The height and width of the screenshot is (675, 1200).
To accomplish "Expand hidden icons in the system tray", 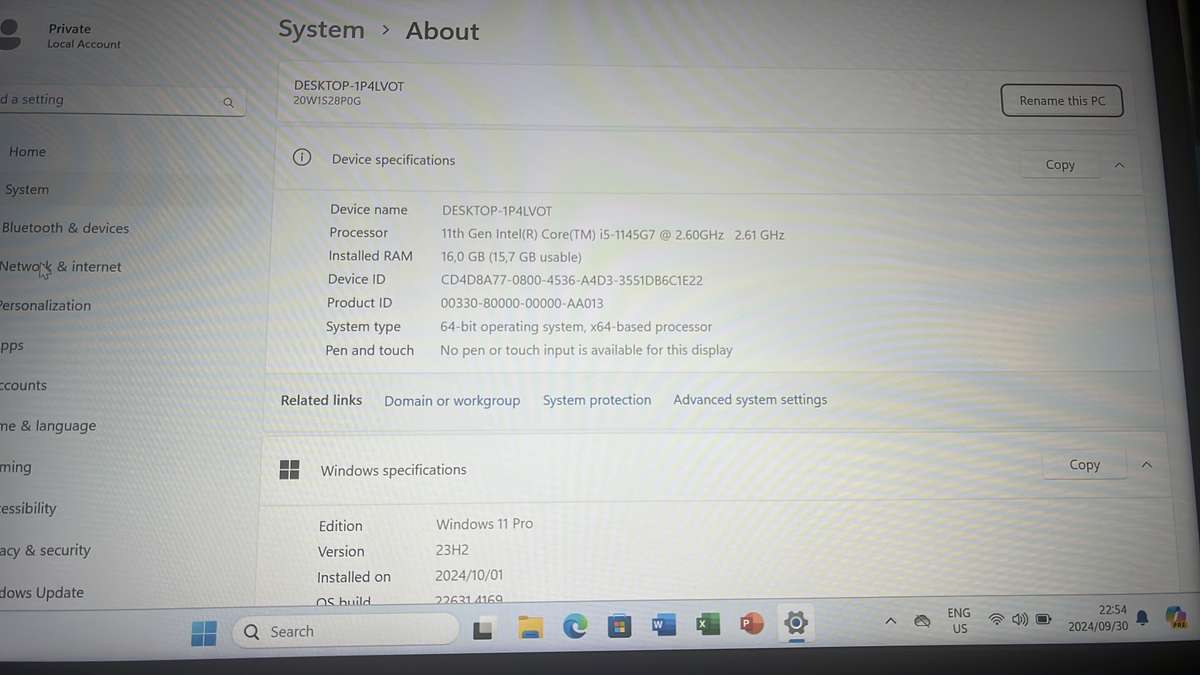I will 890,620.
